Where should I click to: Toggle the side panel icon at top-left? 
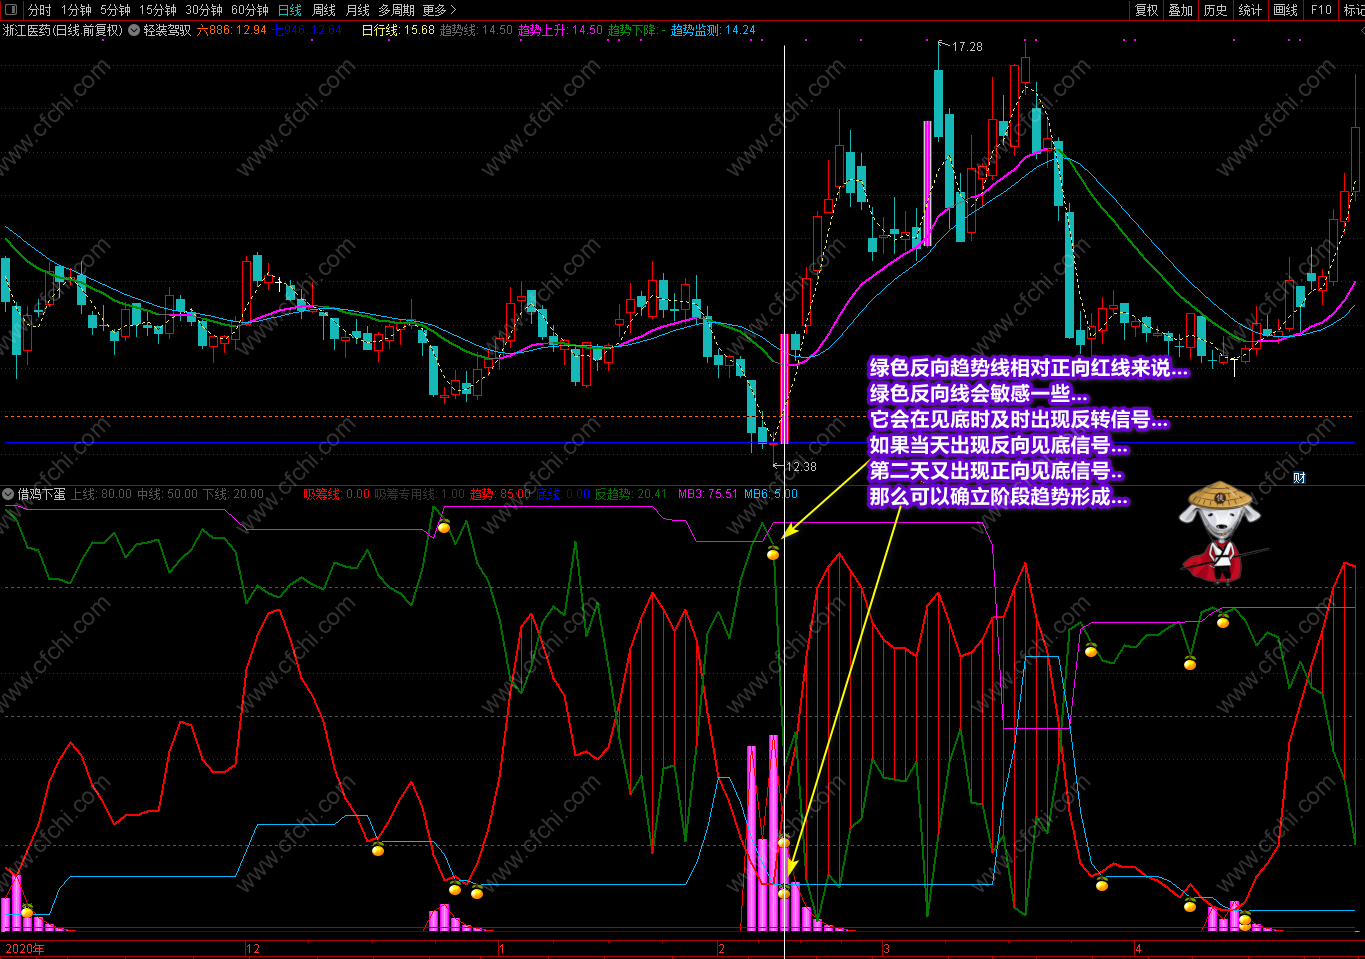[x=12, y=10]
